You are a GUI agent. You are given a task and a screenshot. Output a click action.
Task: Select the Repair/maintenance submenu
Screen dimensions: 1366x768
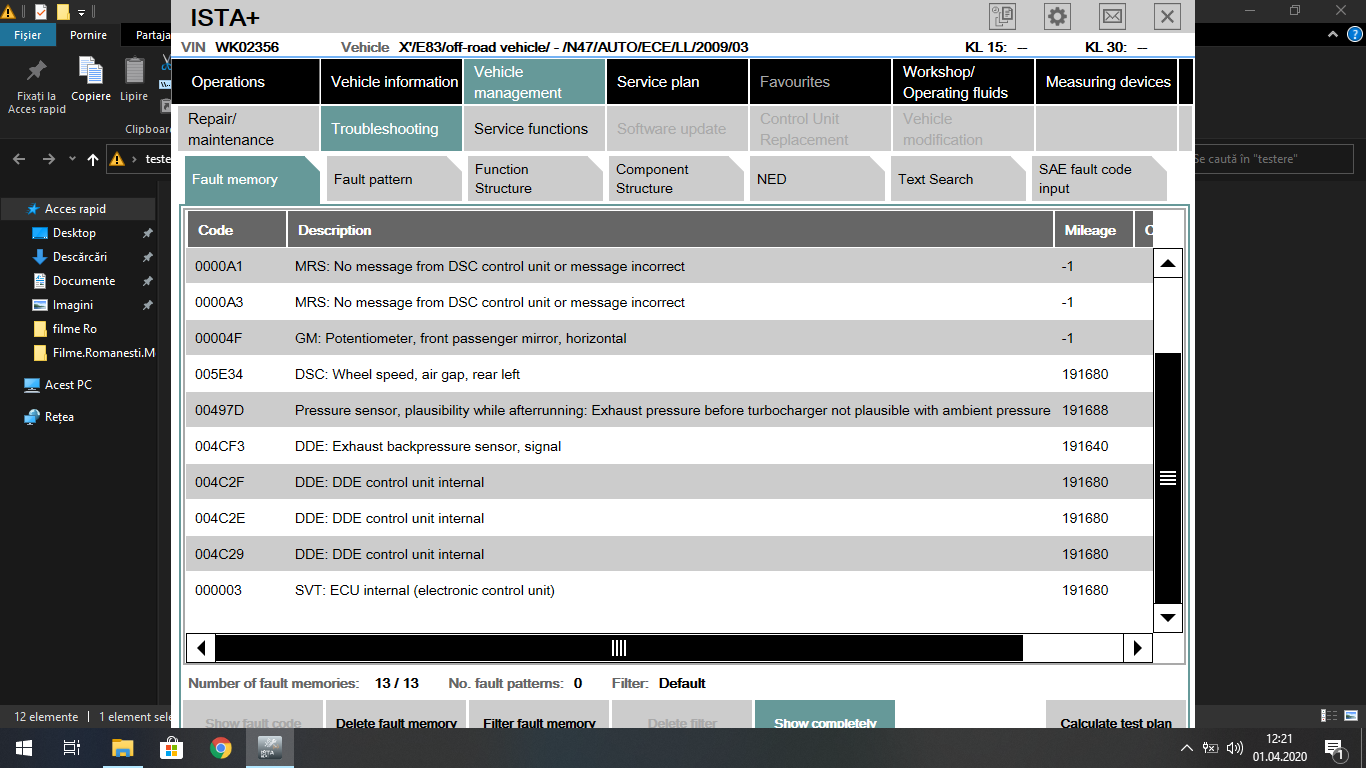(x=248, y=129)
